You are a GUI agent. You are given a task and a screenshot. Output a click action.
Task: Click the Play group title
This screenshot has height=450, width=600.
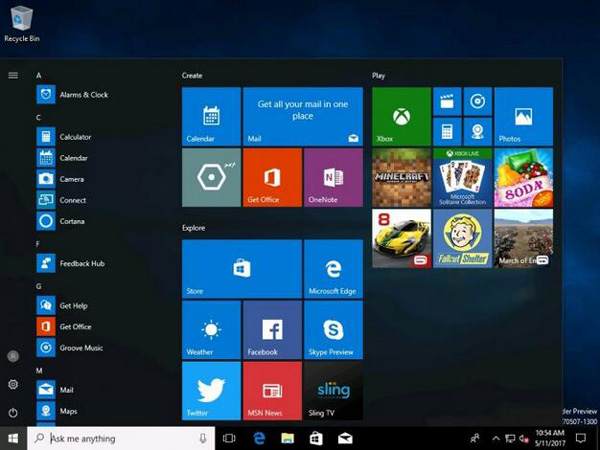[378, 75]
